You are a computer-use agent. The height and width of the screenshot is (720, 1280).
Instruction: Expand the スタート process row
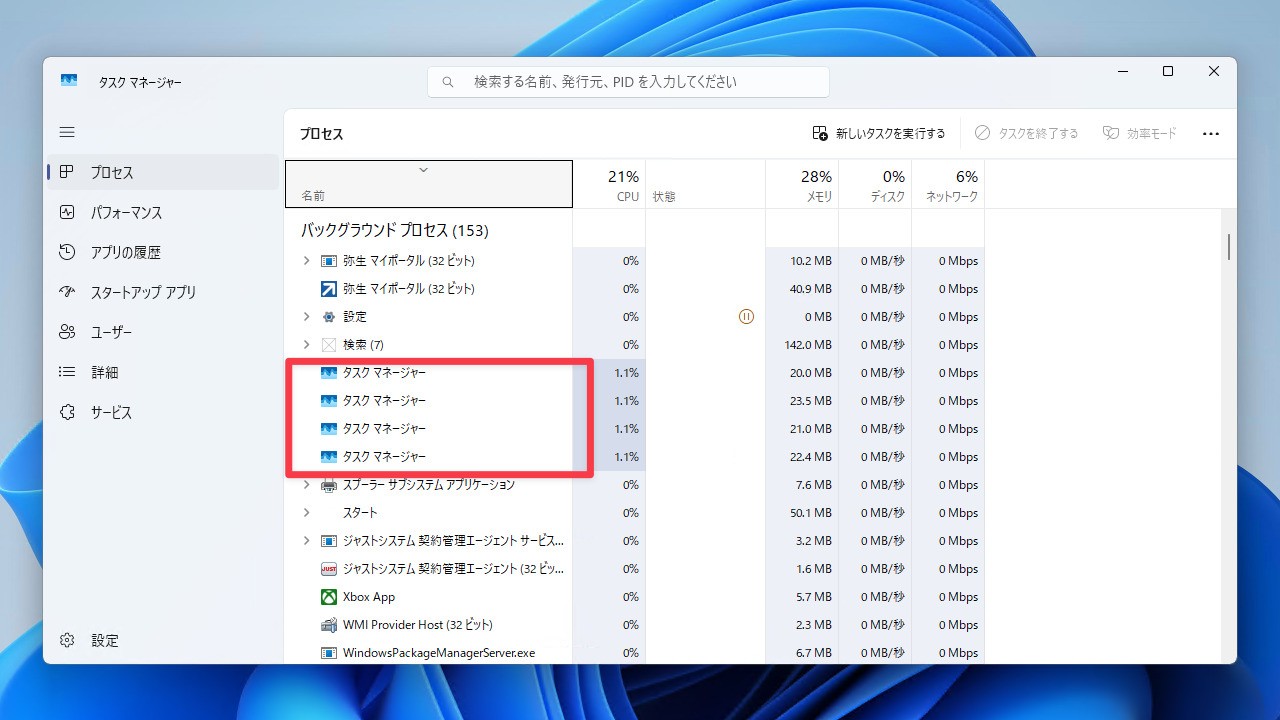[306, 513]
